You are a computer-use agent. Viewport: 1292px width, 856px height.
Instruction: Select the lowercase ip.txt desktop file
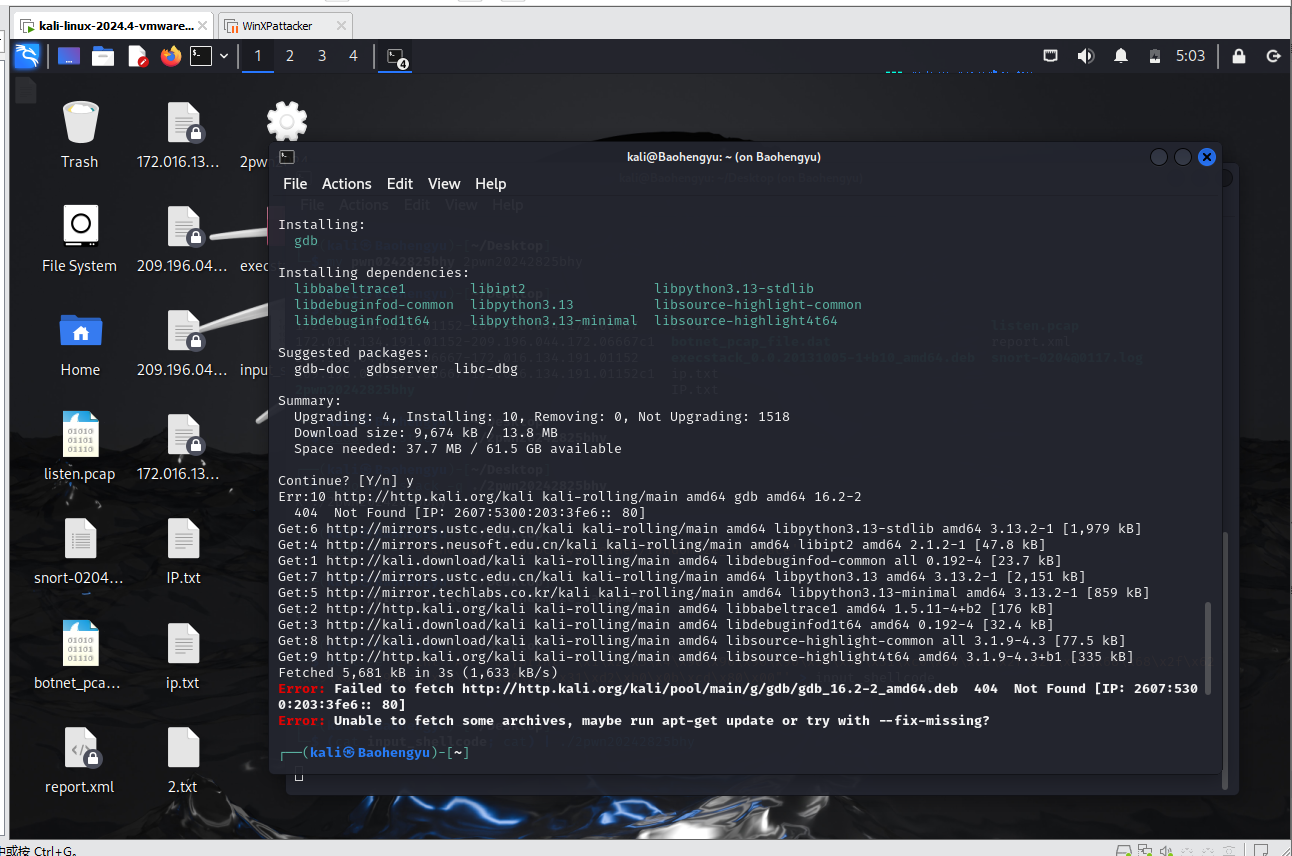[183, 655]
